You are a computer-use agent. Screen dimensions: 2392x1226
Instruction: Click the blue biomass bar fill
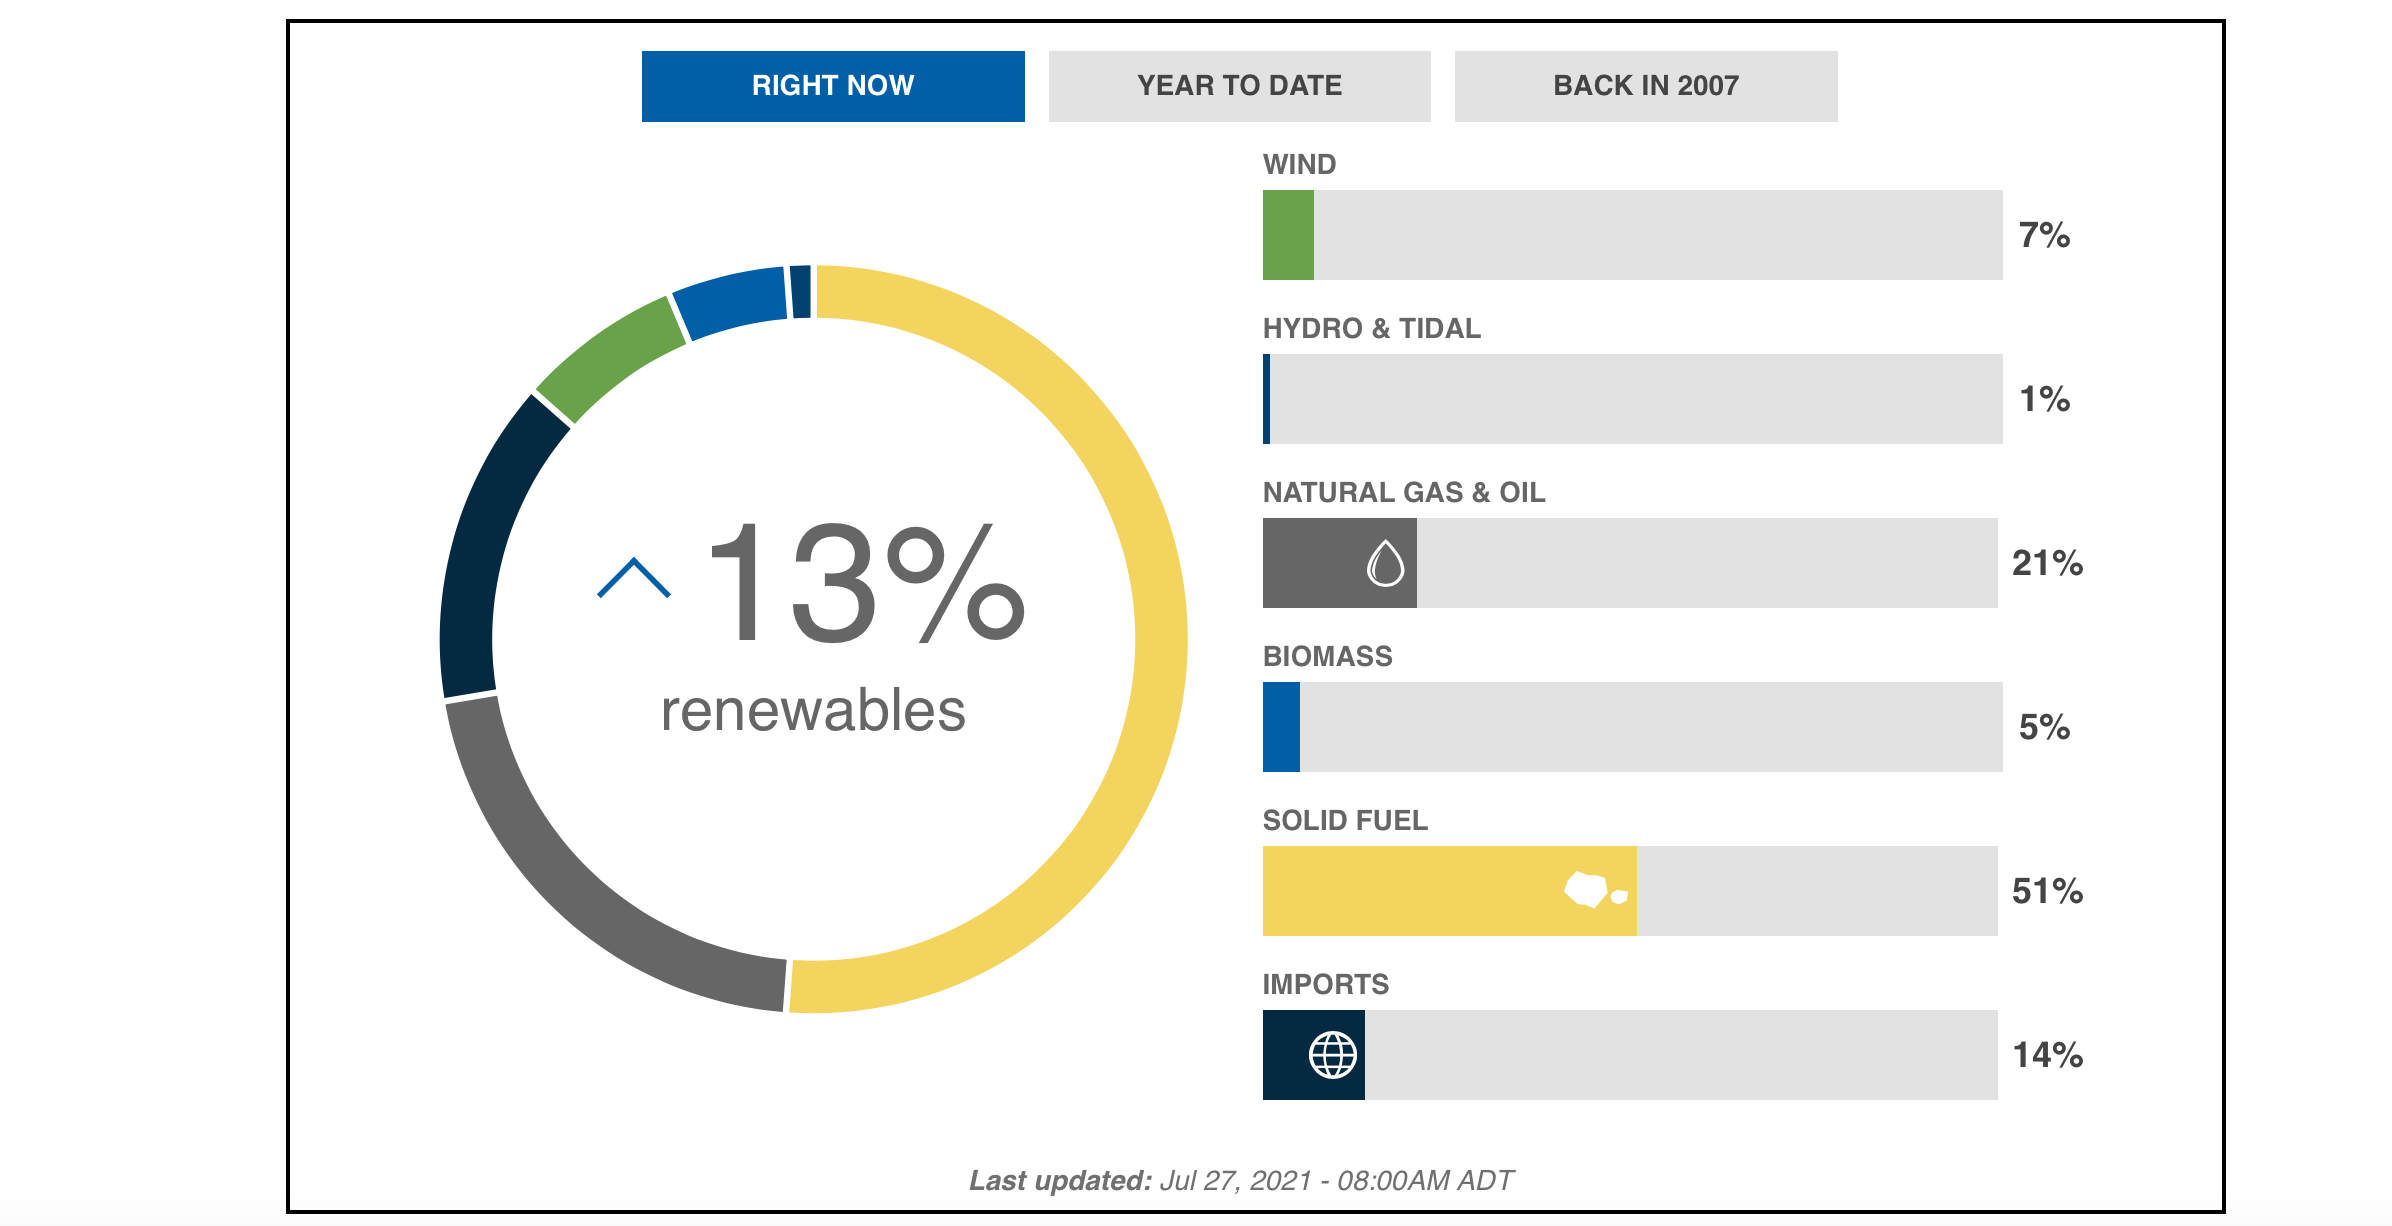(x=1281, y=727)
